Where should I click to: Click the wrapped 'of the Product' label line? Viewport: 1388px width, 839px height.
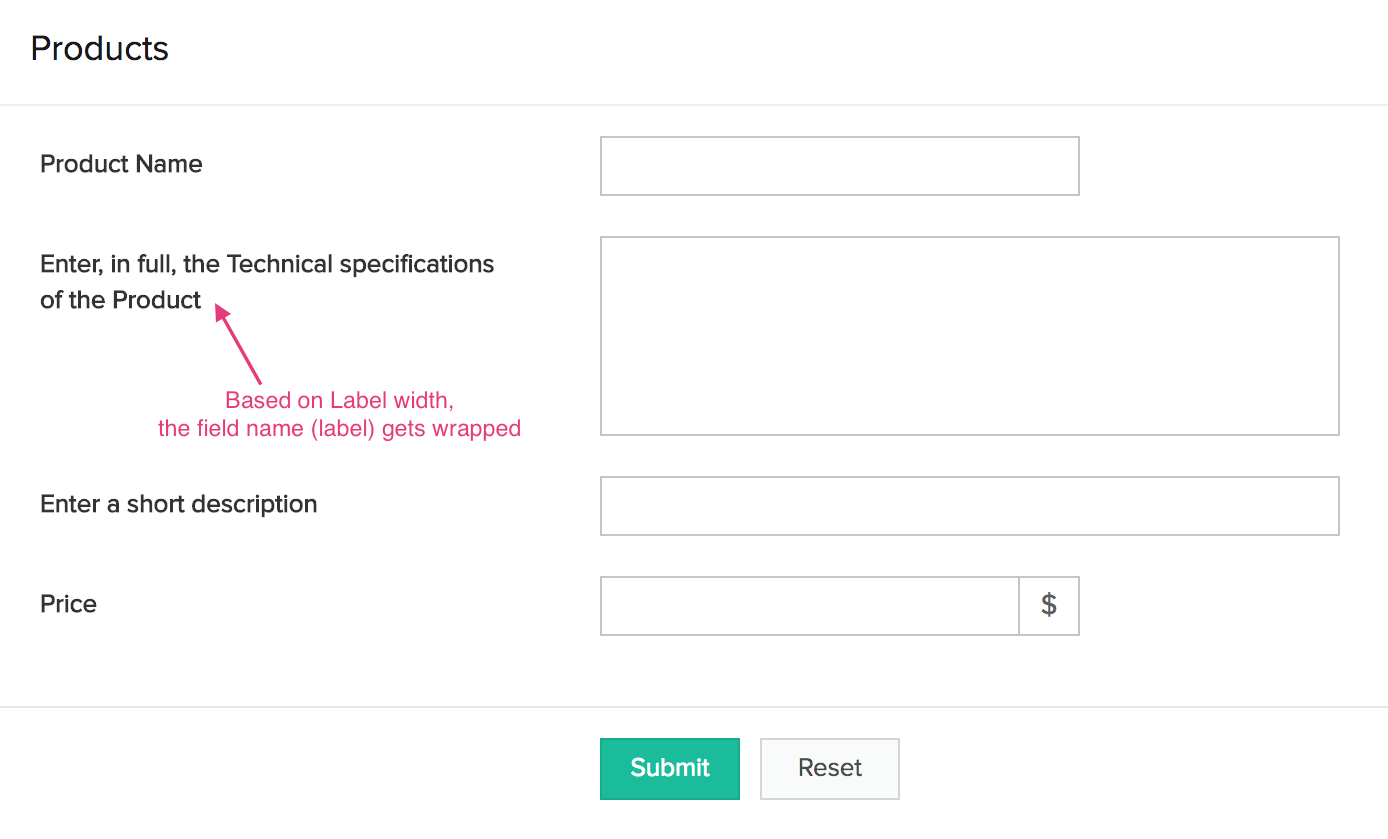120,300
